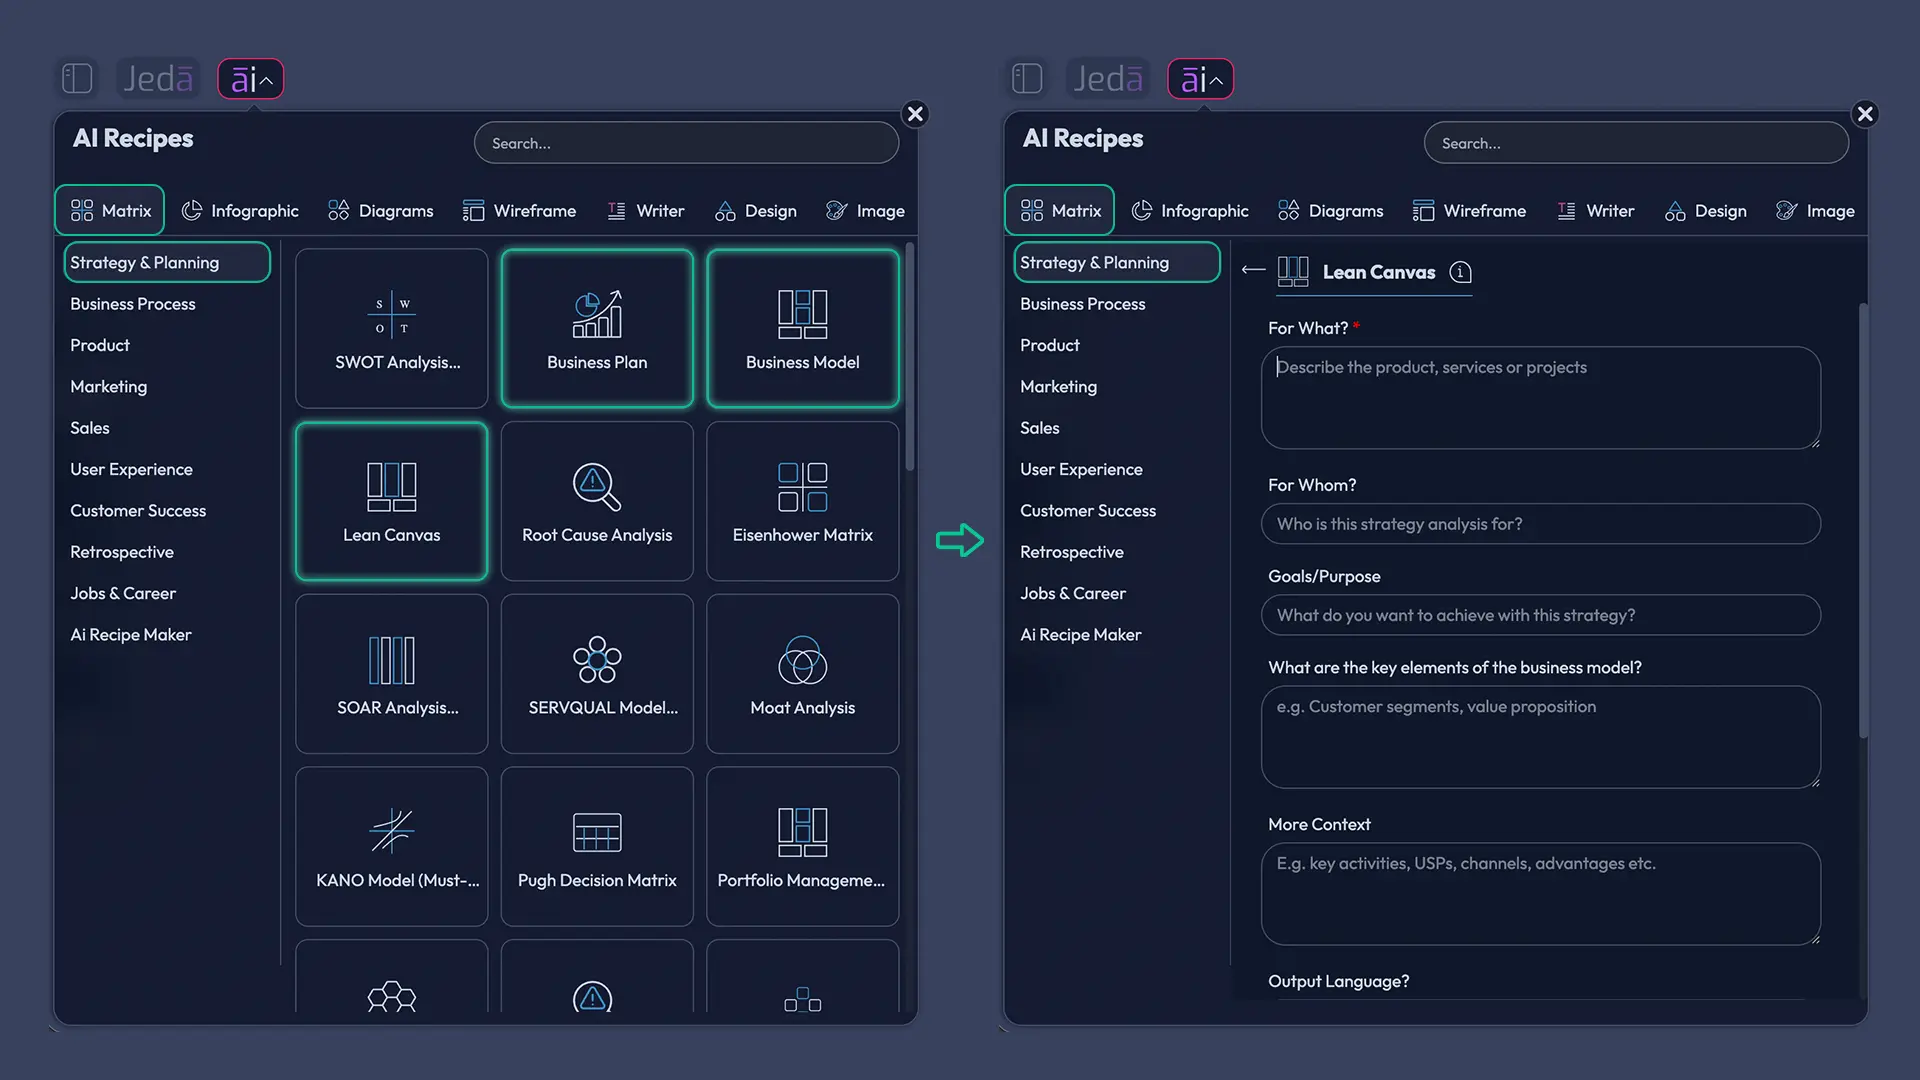Open the Root Cause Analysis recipe

[x=597, y=501]
